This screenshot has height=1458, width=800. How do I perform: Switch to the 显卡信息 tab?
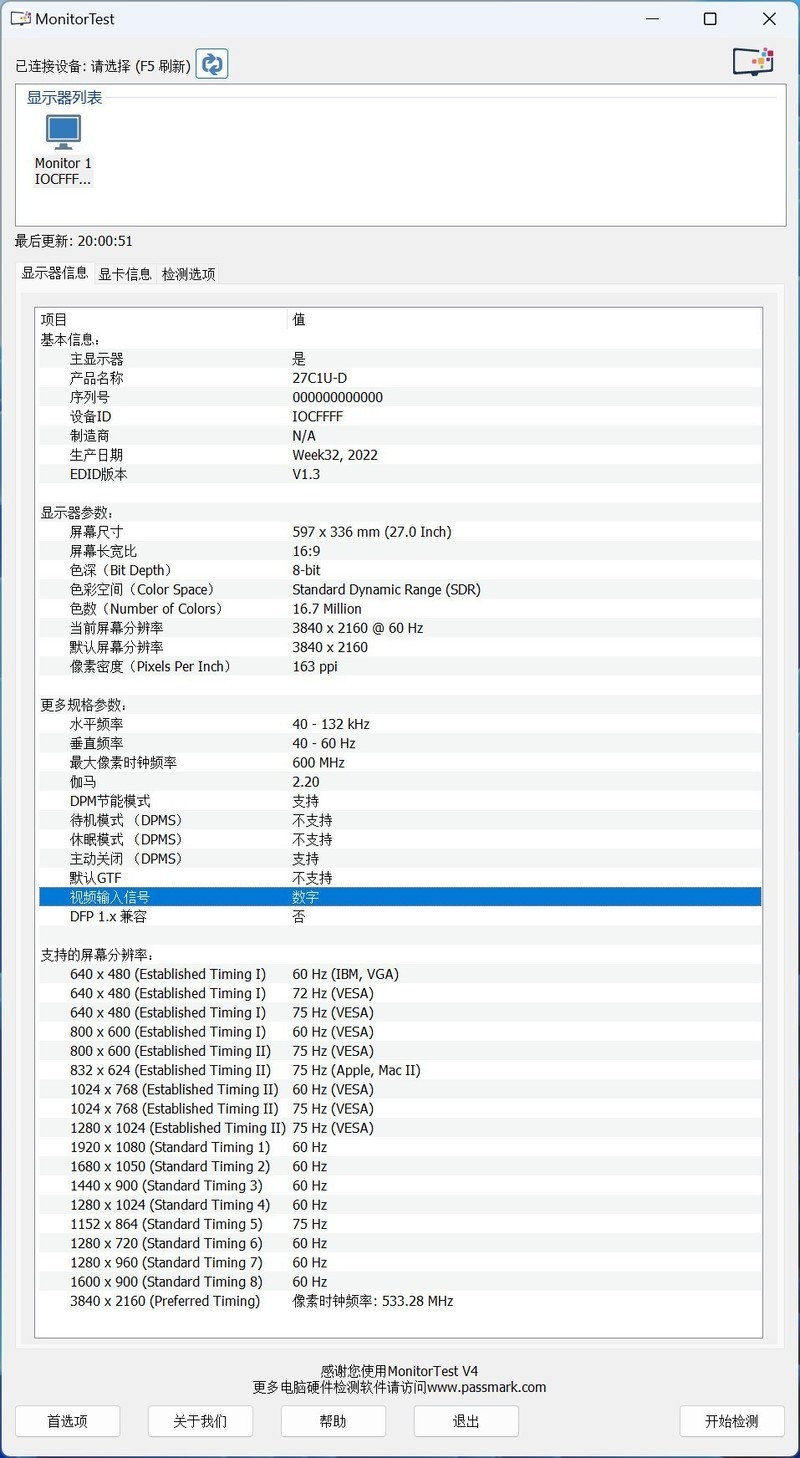coord(125,273)
